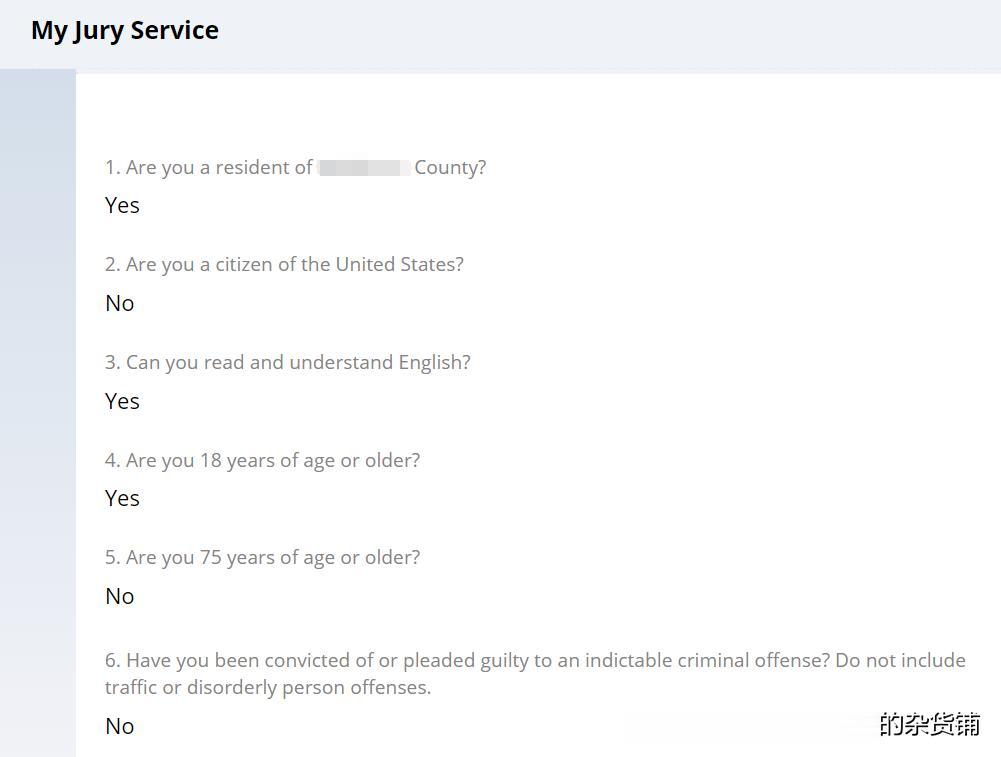Click the No answer for criminal offense question

point(119,726)
